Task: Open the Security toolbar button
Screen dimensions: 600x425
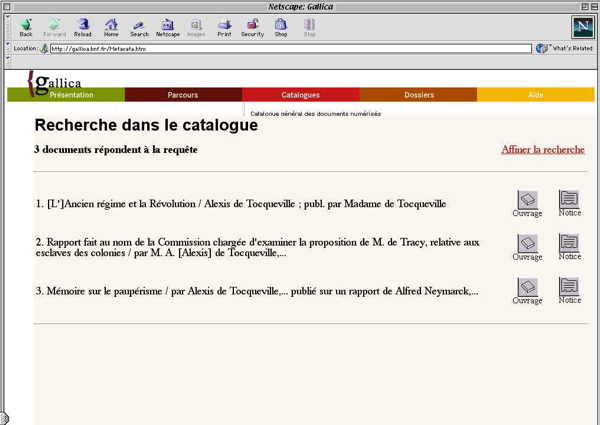Action: [253, 28]
